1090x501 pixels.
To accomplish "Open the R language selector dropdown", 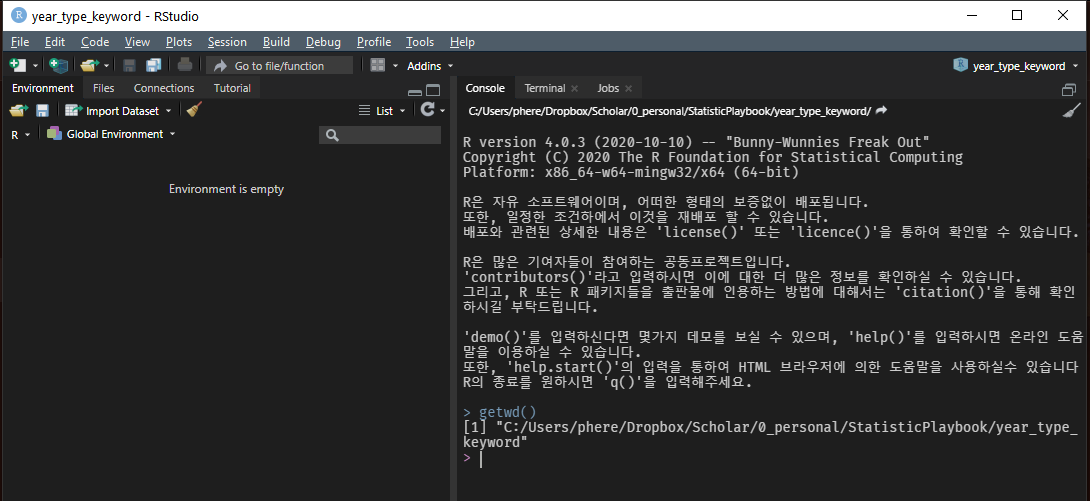I will (21, 134).
